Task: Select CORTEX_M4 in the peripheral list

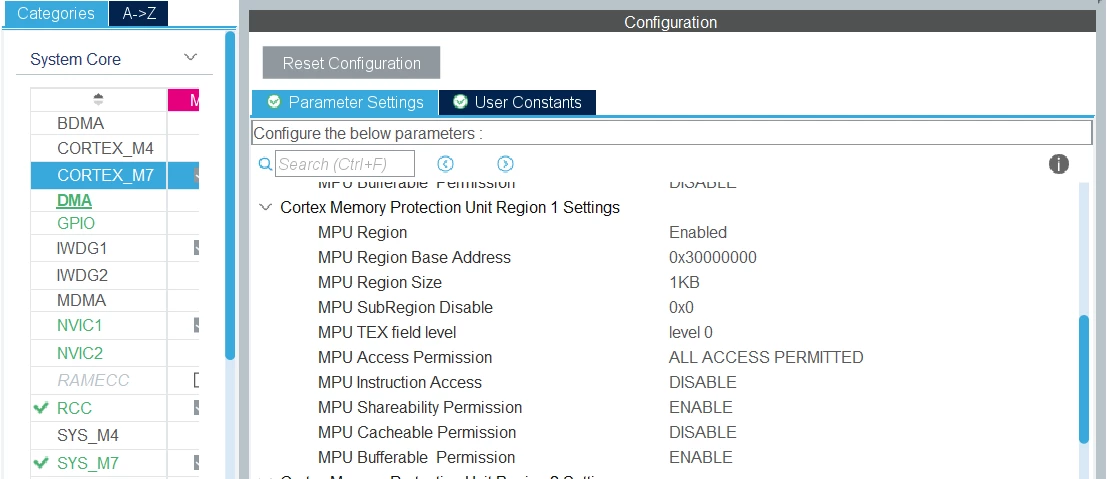Action: point(105,148)
